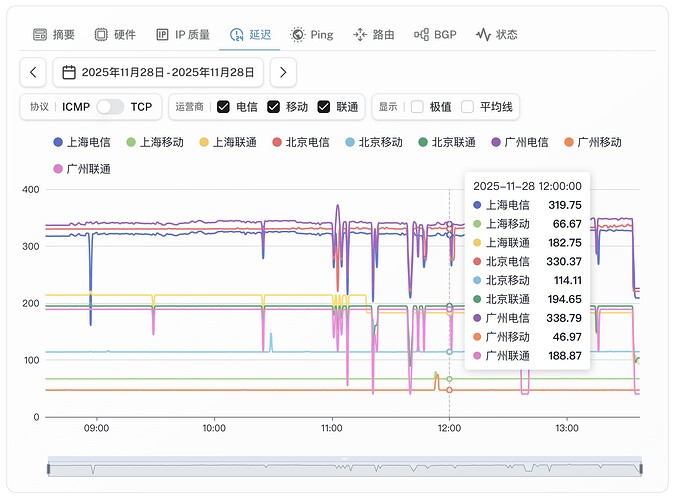Toggle 广州联通 legend series
The width and height of the screenshot is (675, 500).
[x=82, y=169]
